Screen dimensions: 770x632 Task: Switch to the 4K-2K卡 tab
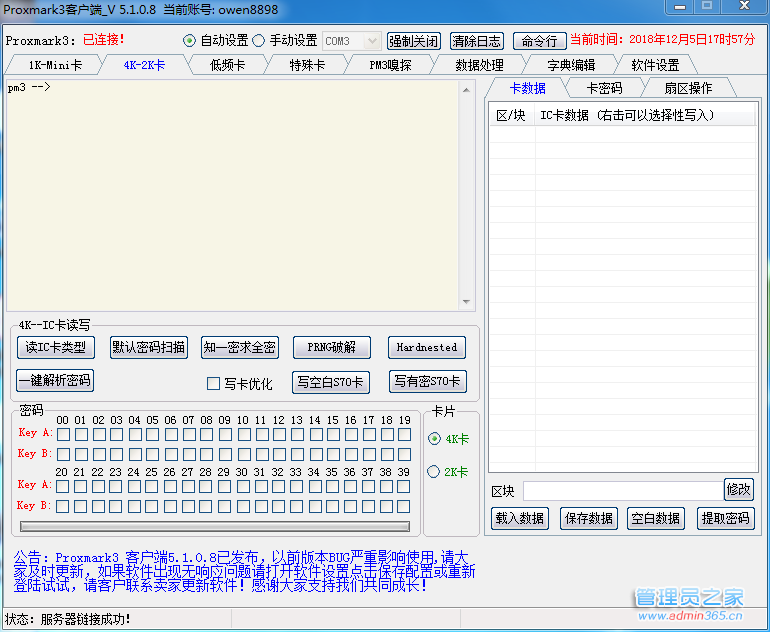point(144,65)
